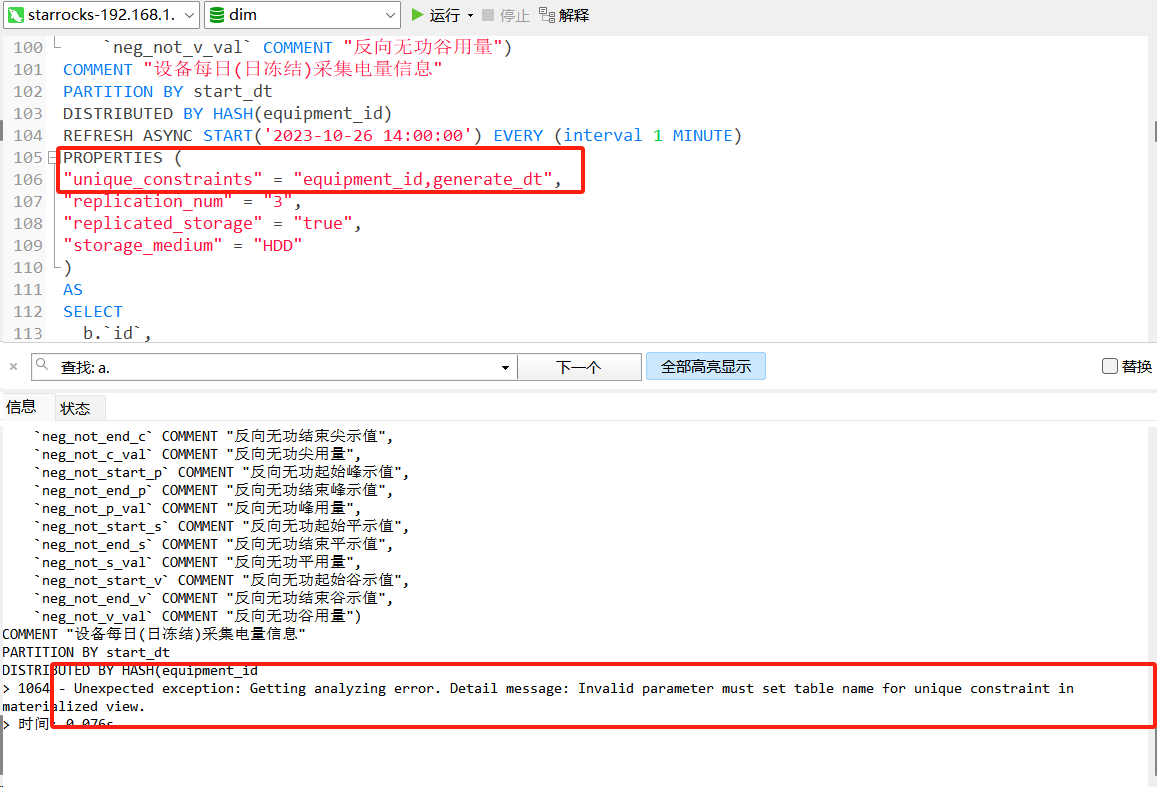Switch to the 状态 (Status) tab
This screenshot has width=1157, height=787.
click(x=75, y=408)
